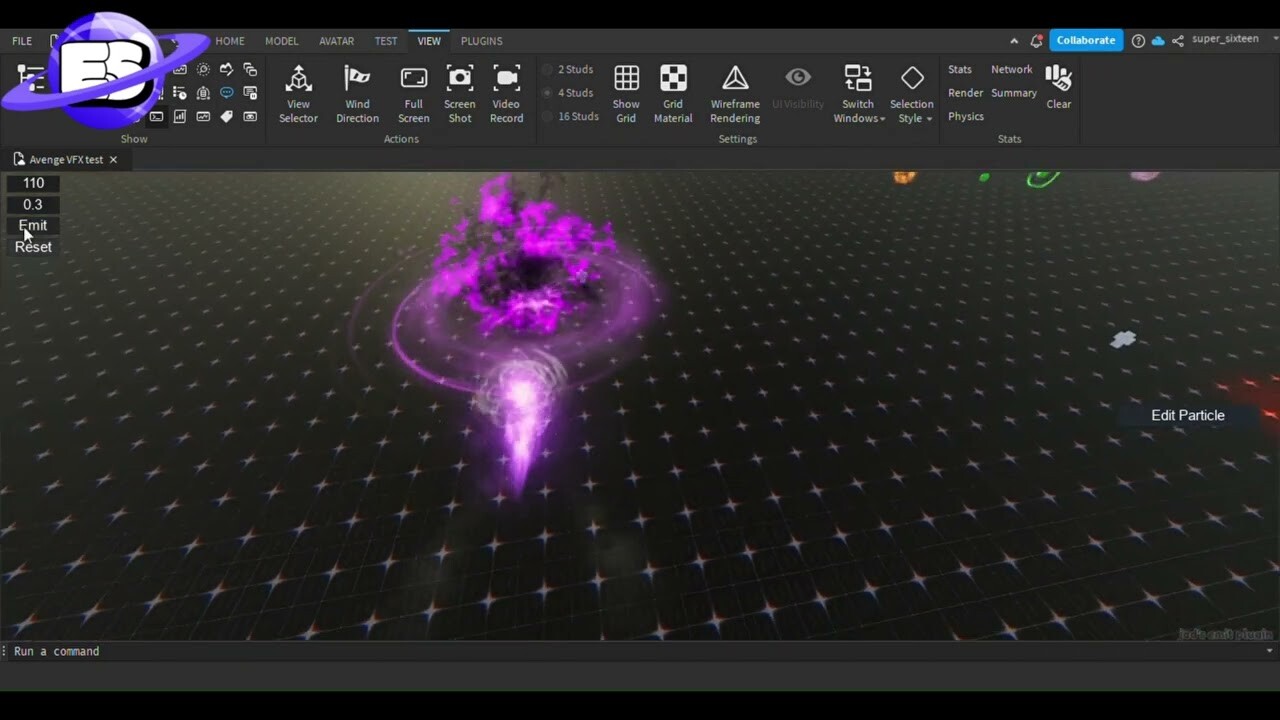Select the 0.3 value field

(32, 204)
